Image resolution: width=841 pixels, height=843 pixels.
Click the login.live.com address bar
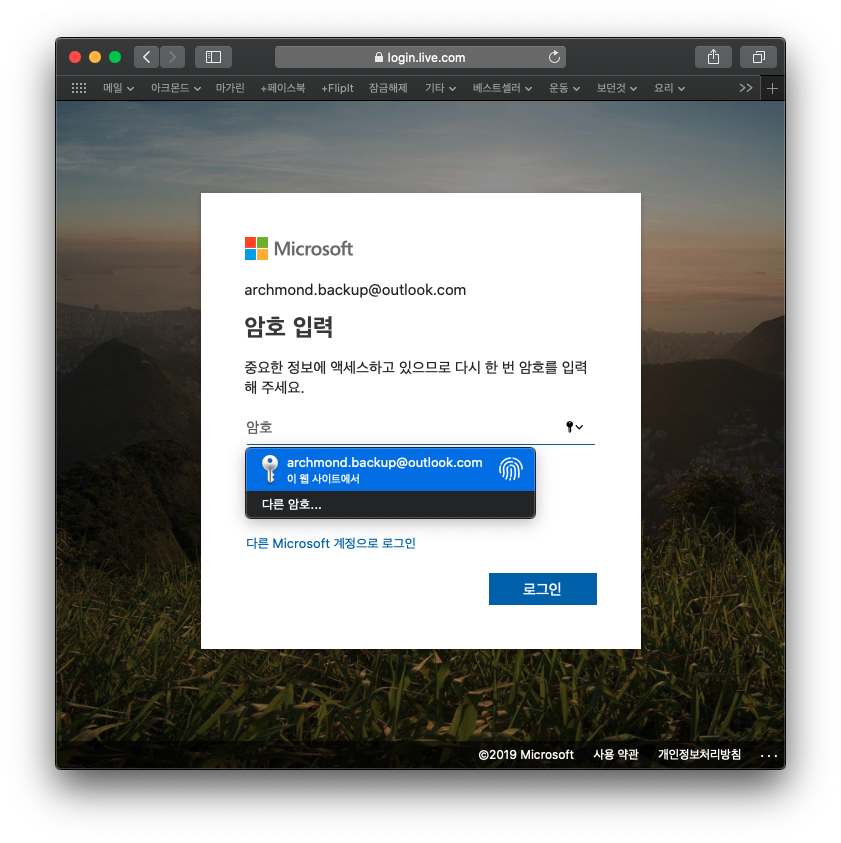(420, 57)
